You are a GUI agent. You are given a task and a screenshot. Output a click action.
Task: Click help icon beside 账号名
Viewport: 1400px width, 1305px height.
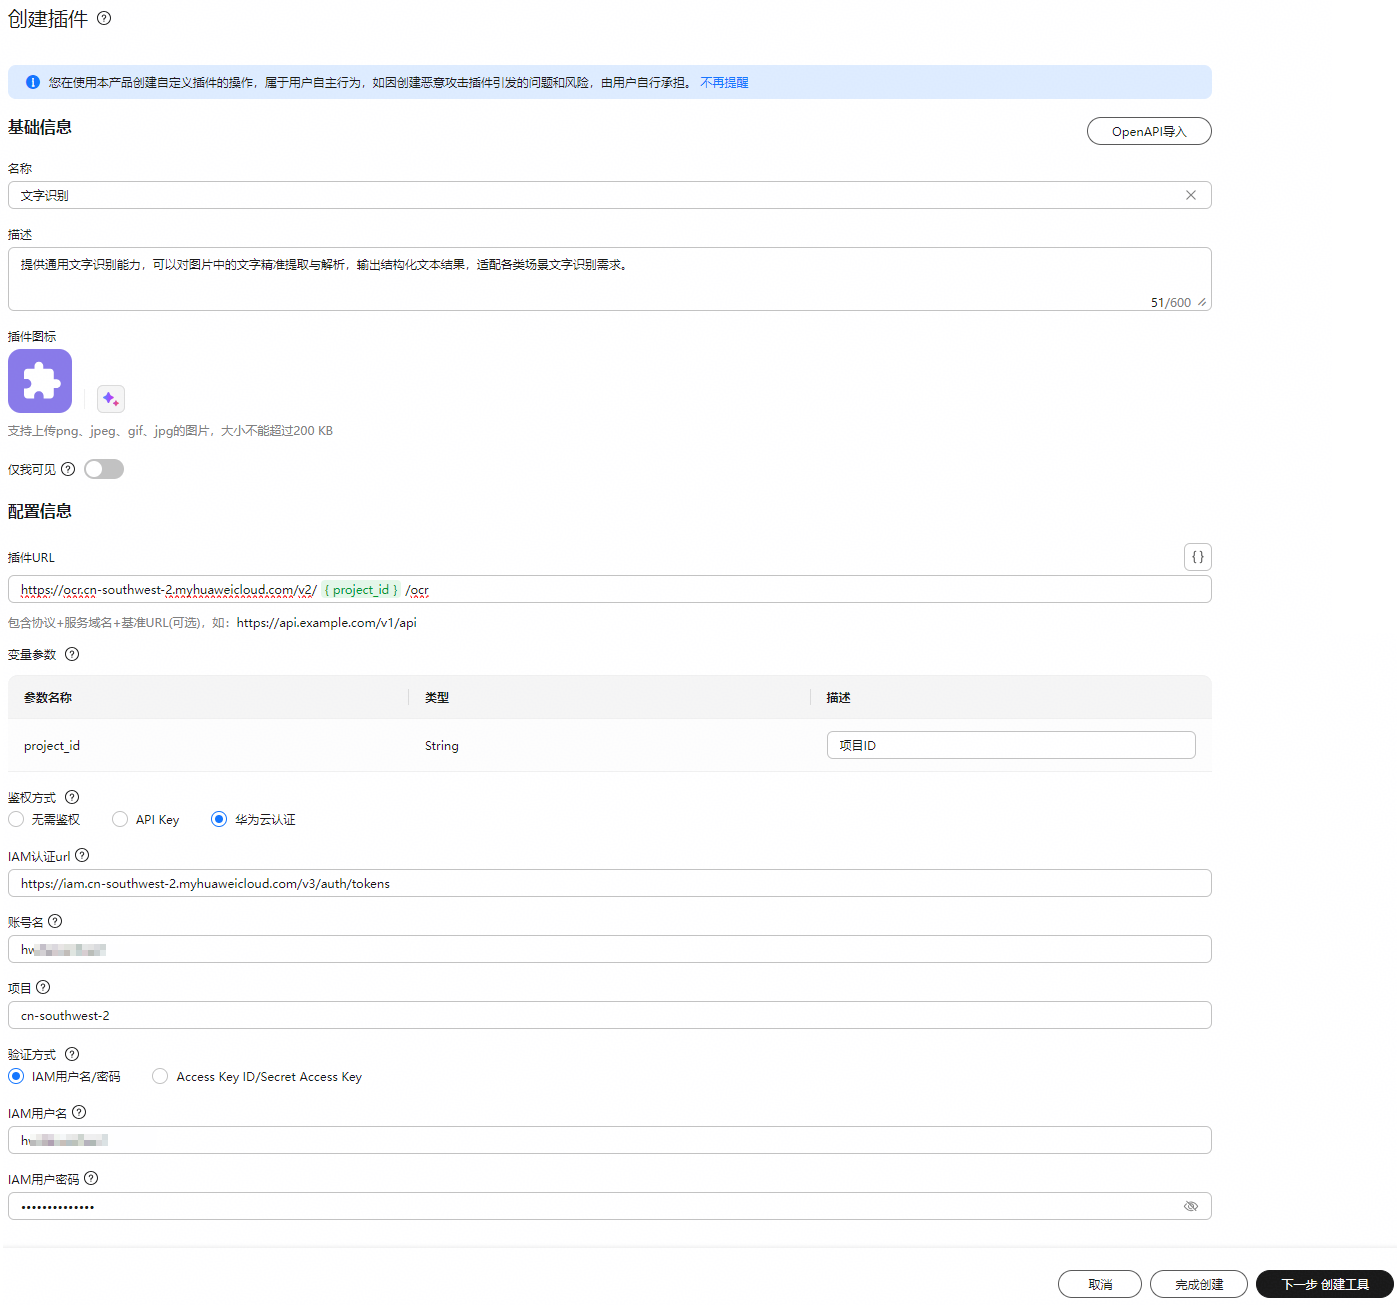pos(55,921)
